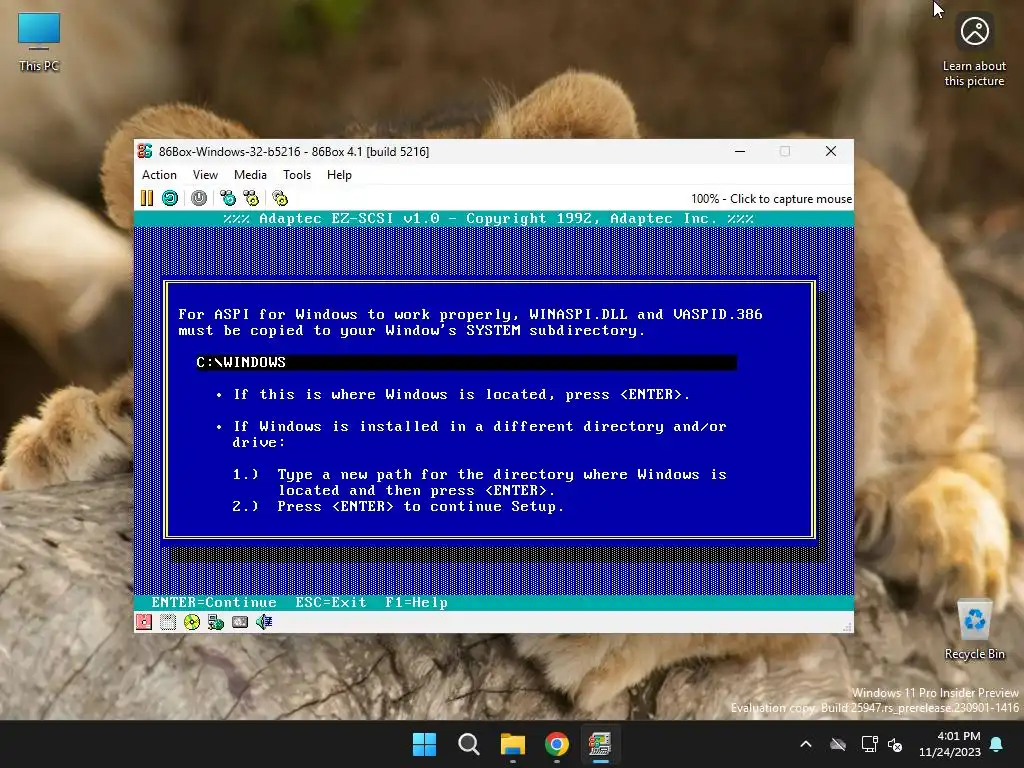Screen dimensions: 1024x768
Task: Click the 'F1=Help' hint text
Action: (x=416, y=602)
